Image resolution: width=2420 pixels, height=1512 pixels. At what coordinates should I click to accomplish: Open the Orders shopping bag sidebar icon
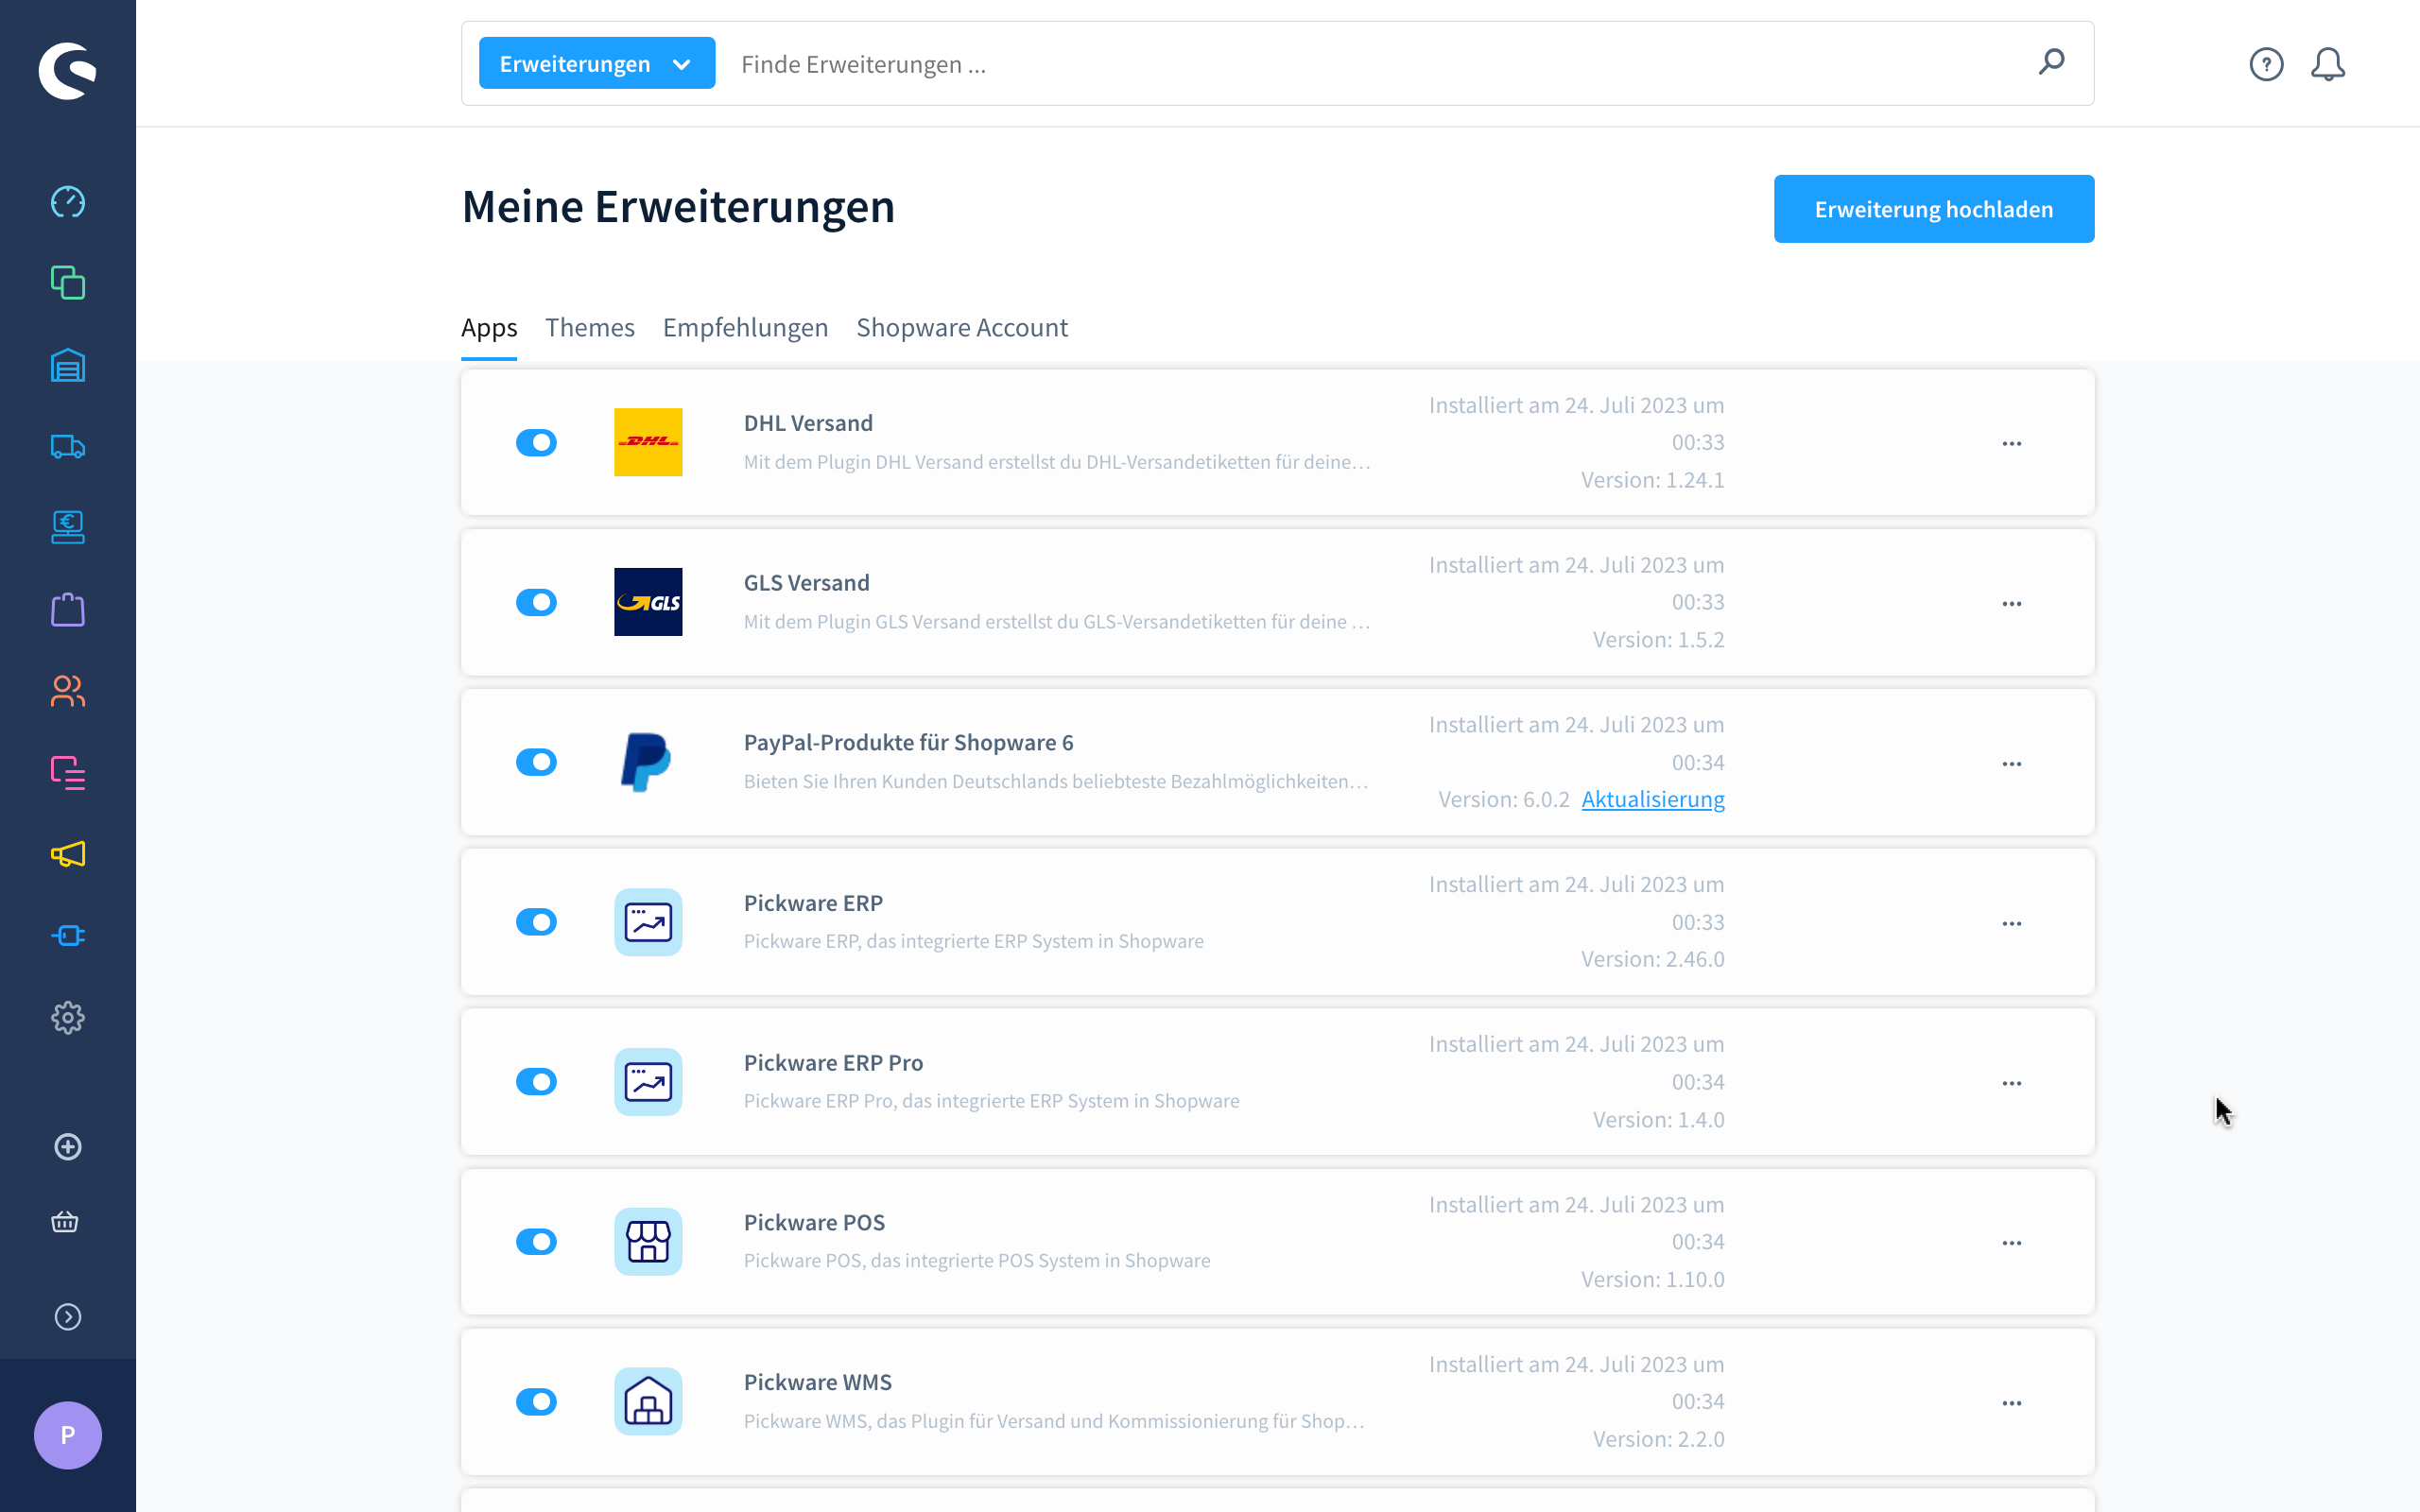[68, 610]
